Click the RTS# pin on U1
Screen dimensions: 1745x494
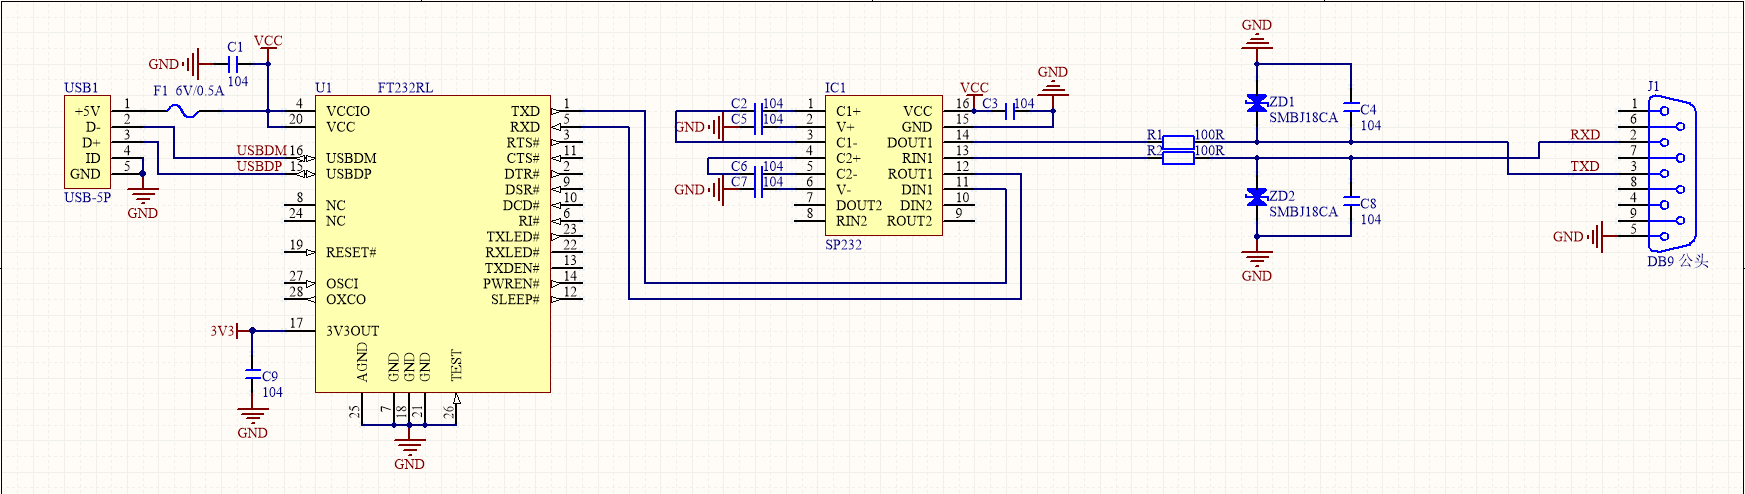523,143
